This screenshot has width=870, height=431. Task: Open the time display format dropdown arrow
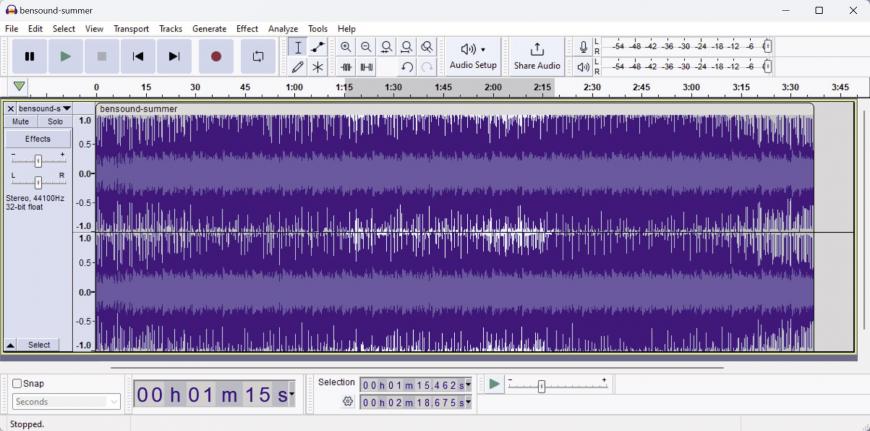[x=292, y=394]
